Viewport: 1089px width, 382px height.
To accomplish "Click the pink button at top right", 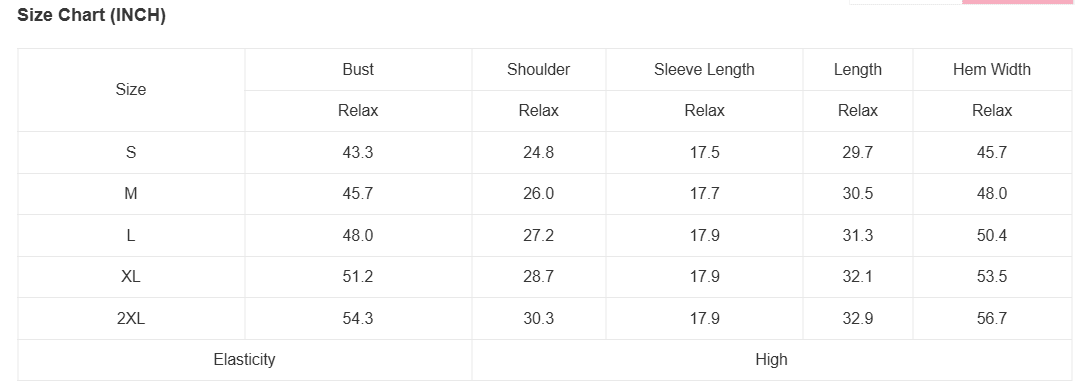I will tap(1017, 2).
